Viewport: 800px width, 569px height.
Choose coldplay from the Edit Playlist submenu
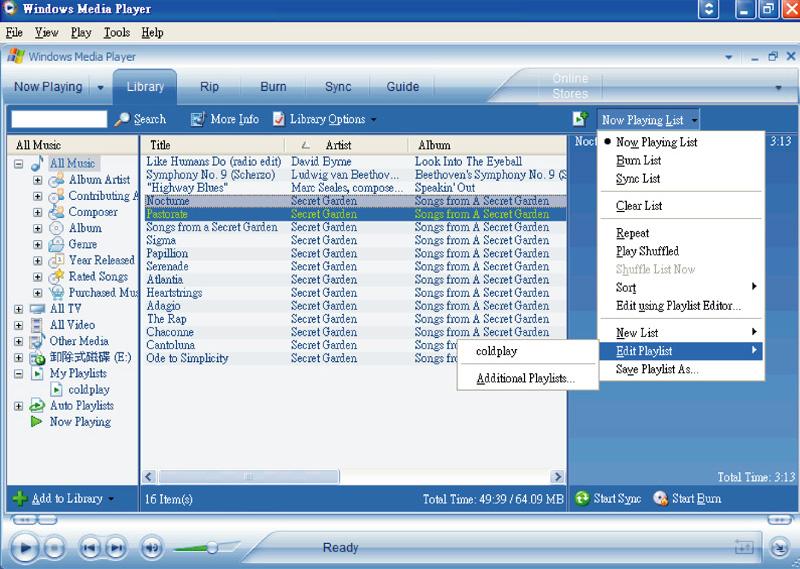(496, 351)
